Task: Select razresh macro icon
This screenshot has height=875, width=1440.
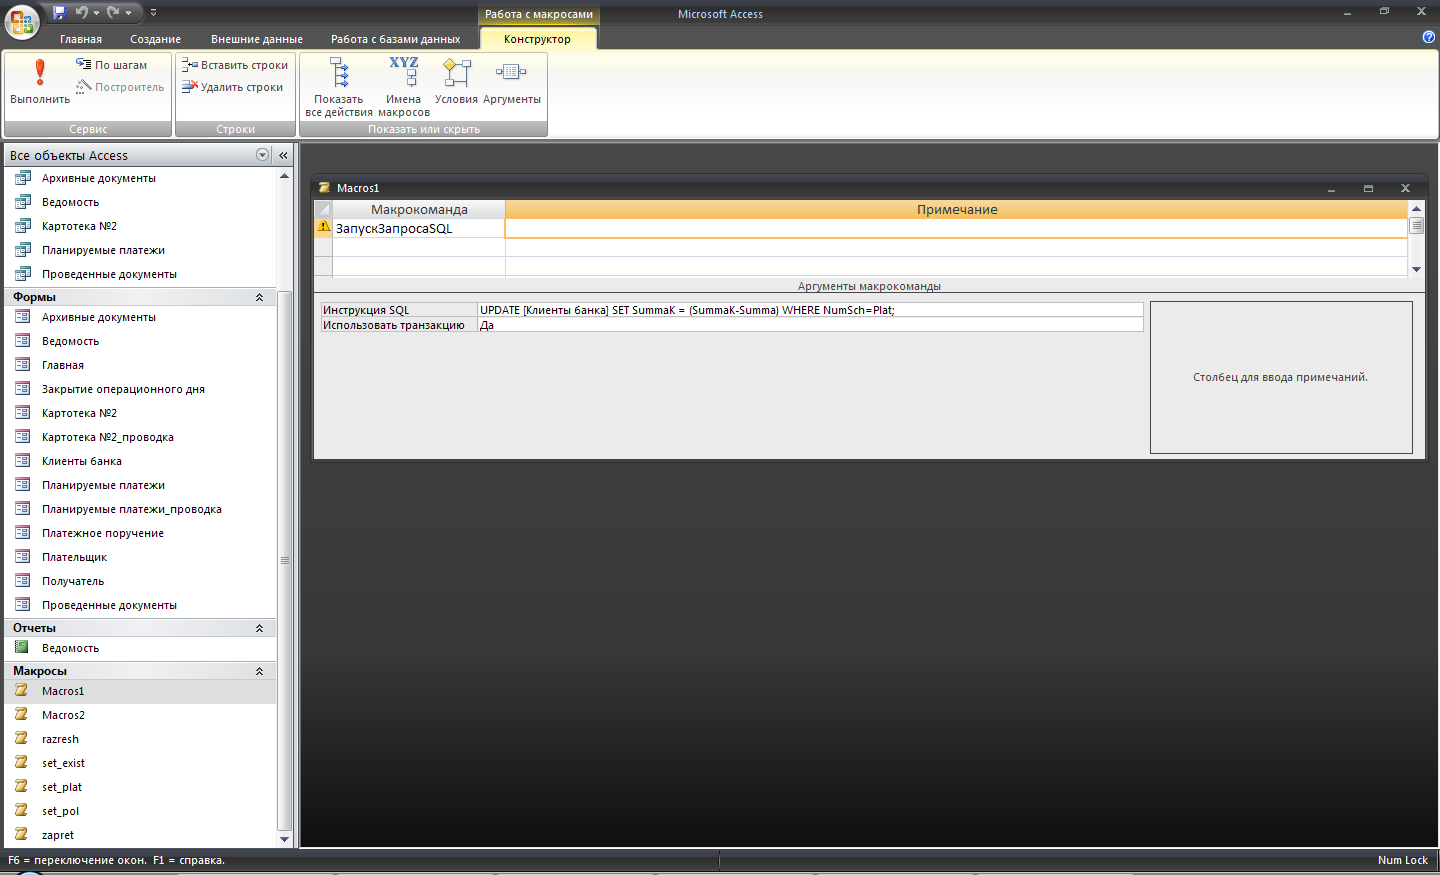Action: 21,739
